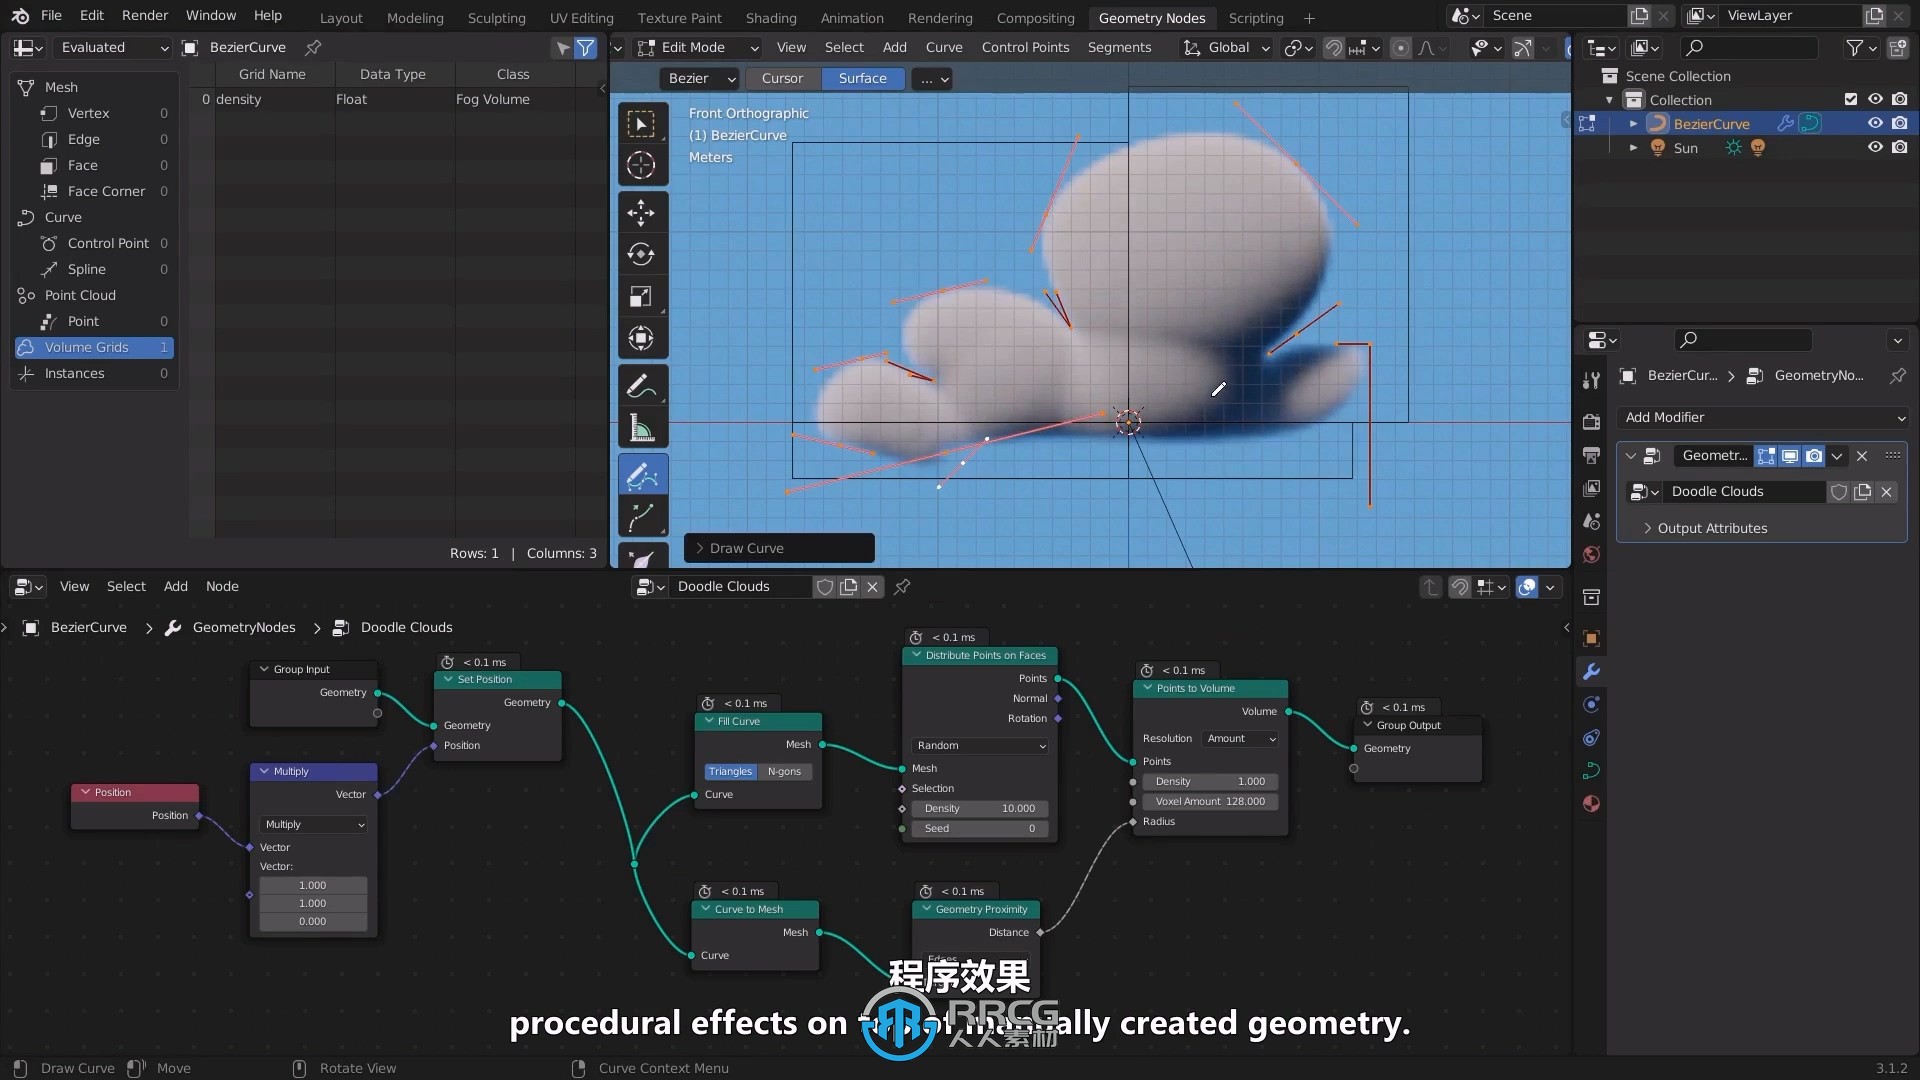1920x1080 pixels.
Task: Choose N-gons mode in Fill Curve node
Action: [x=784, y=772]
